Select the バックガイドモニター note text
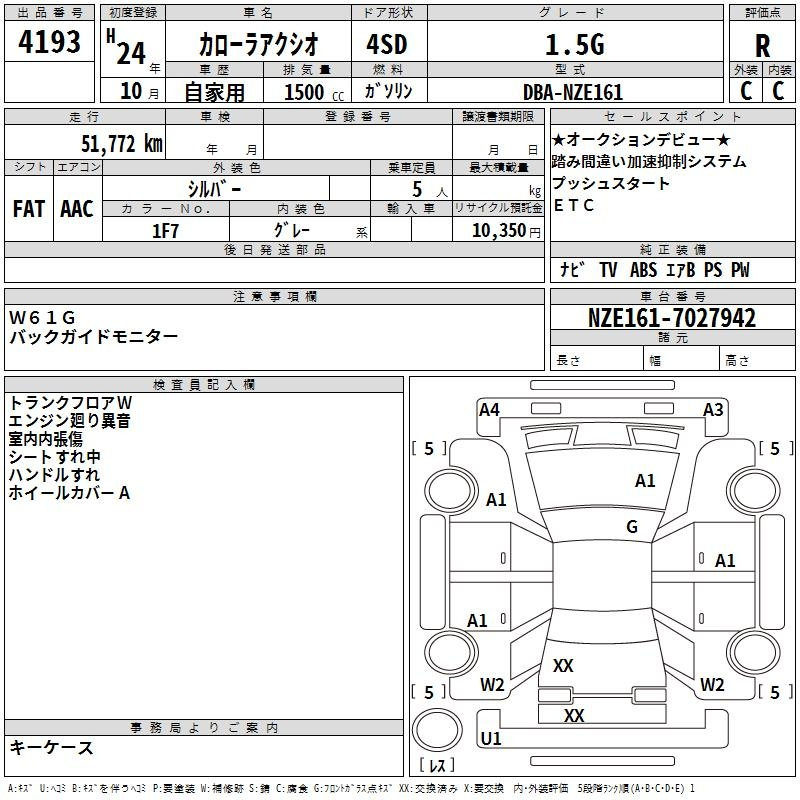This screenshot has width=800, height=800. point(94,337)
